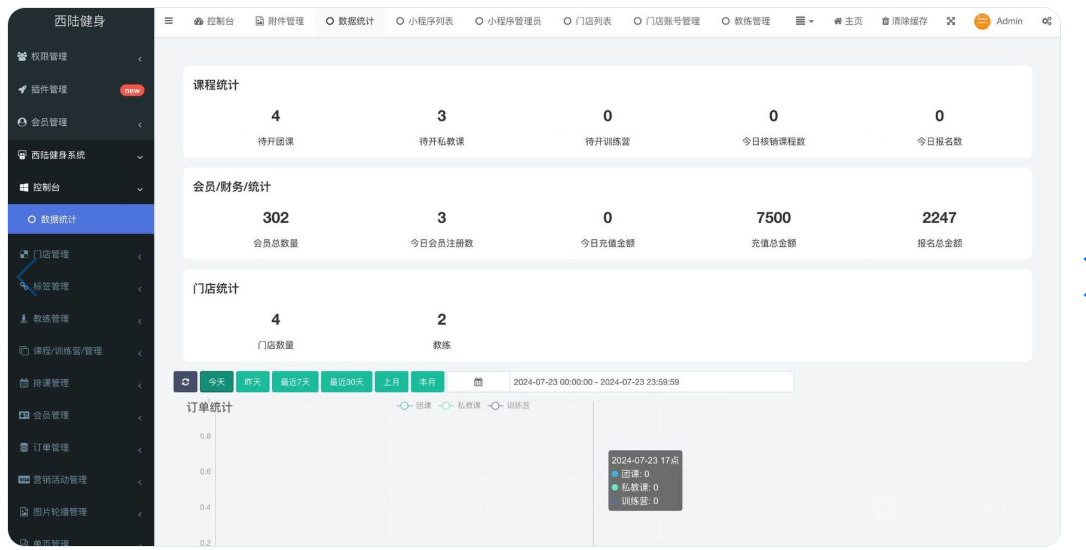
Task: Select 数据统计 in the sidebar
Action: (x=81, y=220)
